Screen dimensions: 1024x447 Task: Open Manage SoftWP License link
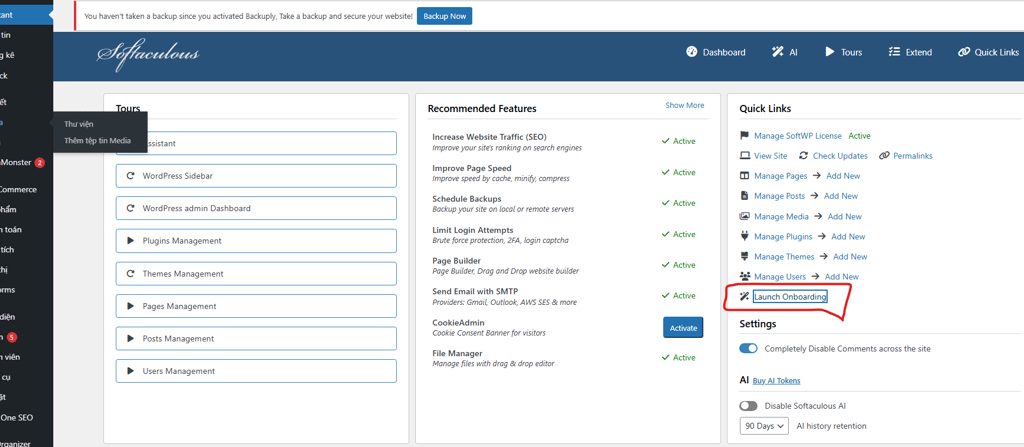point(798,136)
